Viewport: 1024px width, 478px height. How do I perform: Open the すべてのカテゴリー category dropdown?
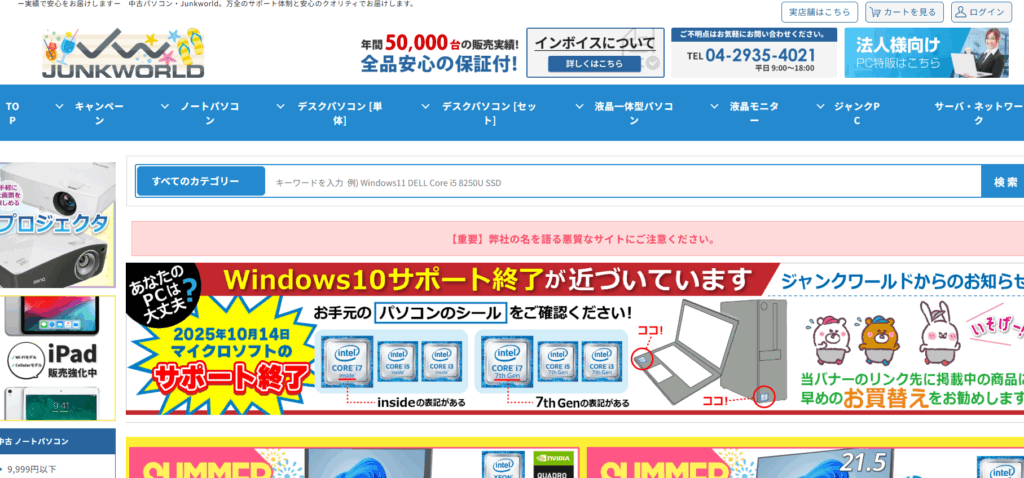200,182
